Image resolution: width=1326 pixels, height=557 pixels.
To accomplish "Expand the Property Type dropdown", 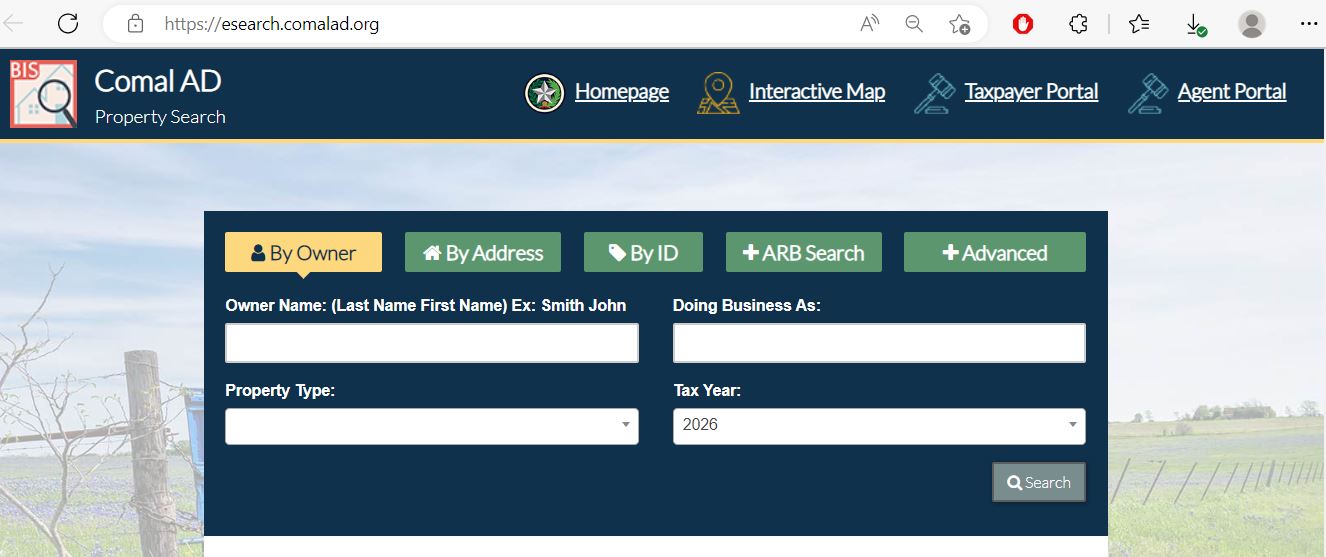I will 431,426.
